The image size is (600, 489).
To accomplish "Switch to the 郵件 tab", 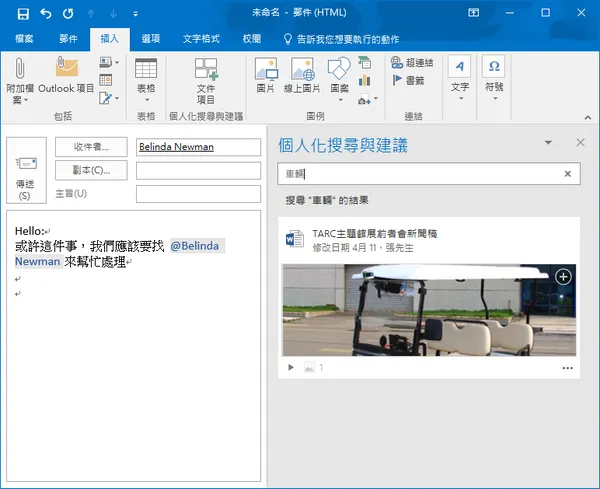I will click(x=68, y=39).
